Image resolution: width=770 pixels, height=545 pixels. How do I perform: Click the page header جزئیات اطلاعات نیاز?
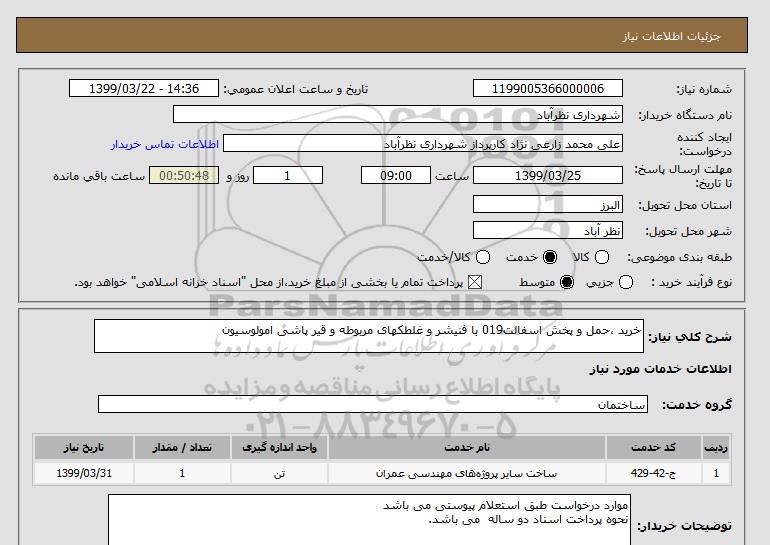tap(671, 36)
